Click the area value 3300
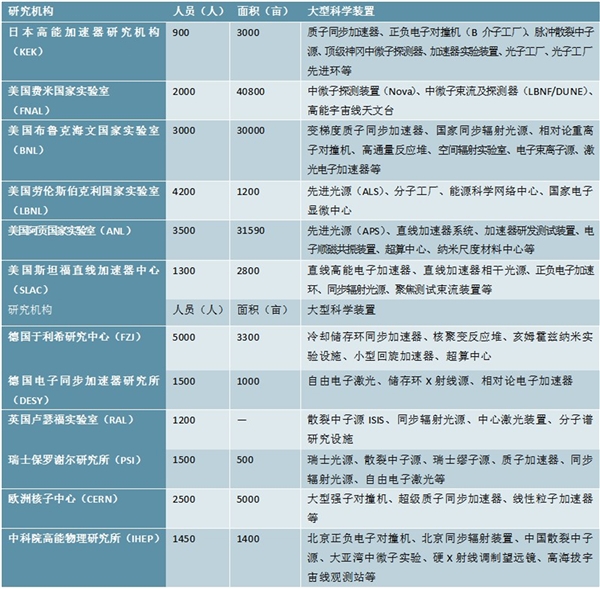 [x=248, y=337]
